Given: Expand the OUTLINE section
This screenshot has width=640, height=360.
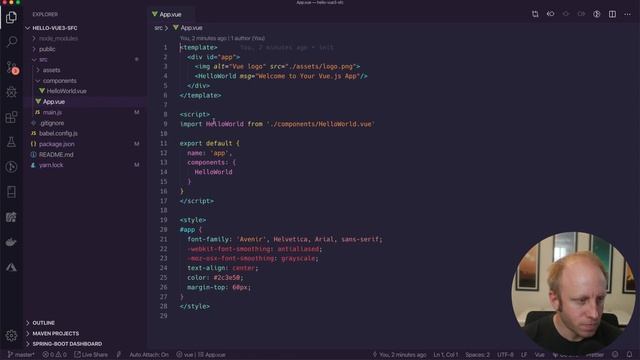Looking at the screenshot, I should pyautogui.click(x=43, y=323).
